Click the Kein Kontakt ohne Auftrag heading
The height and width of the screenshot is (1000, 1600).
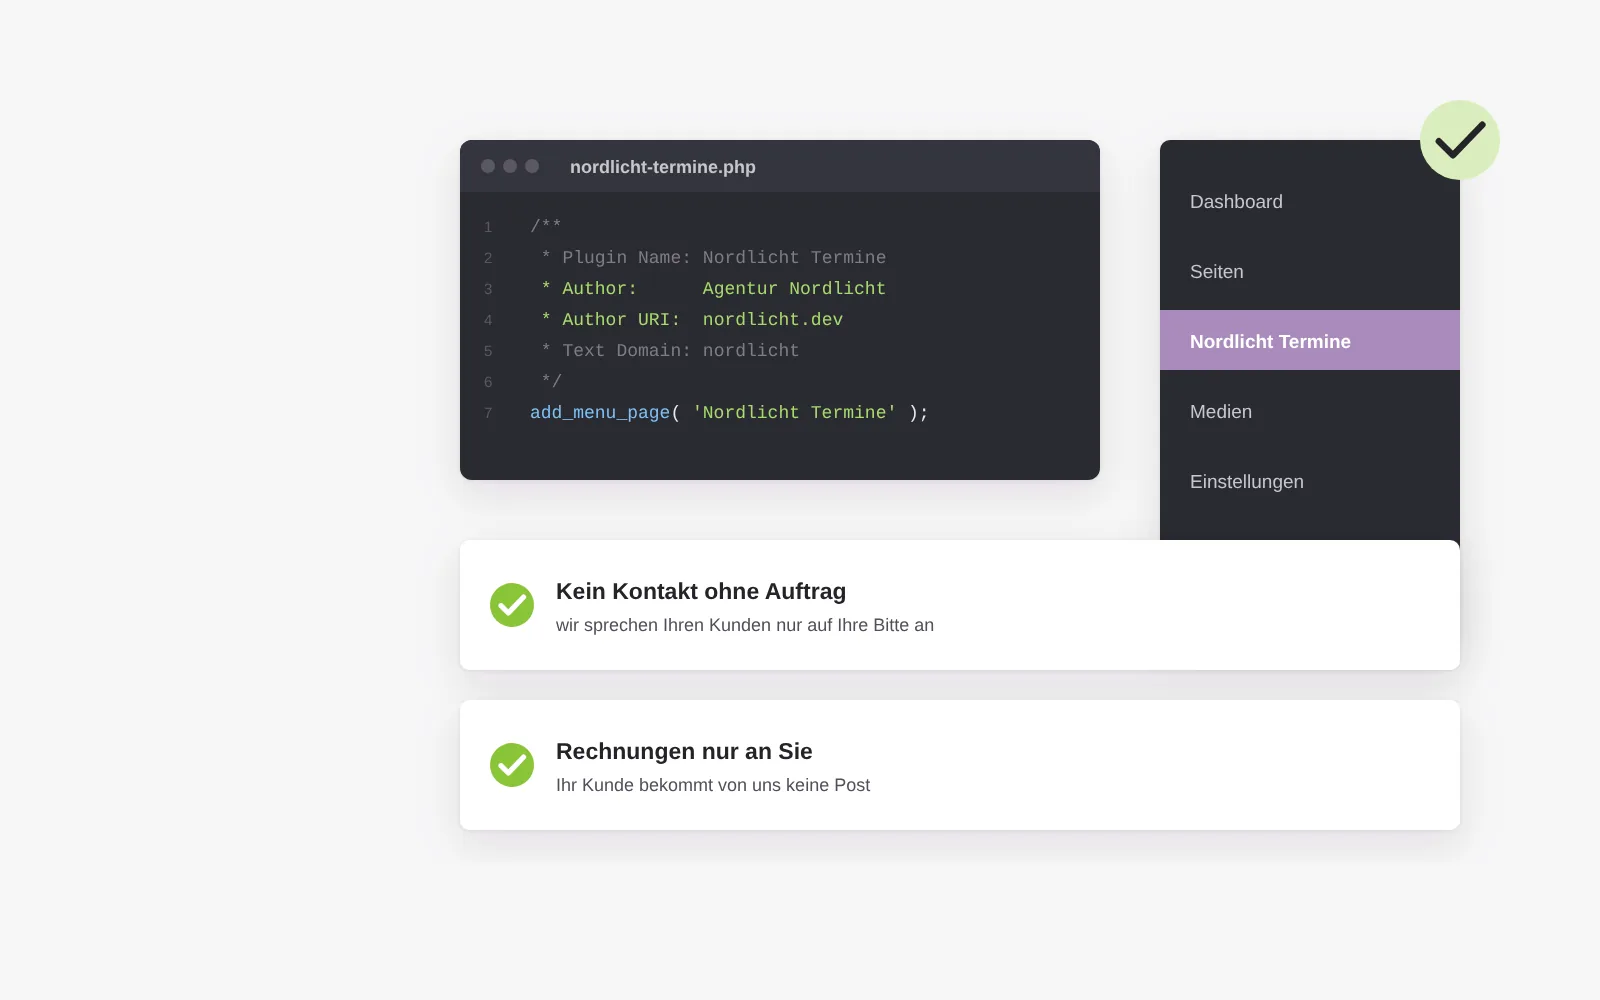pyautogui.click(x=701, y=591)
